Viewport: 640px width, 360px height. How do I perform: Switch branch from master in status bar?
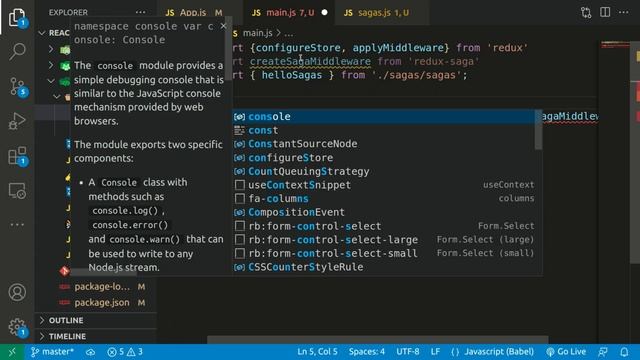(x=52, y=352)
